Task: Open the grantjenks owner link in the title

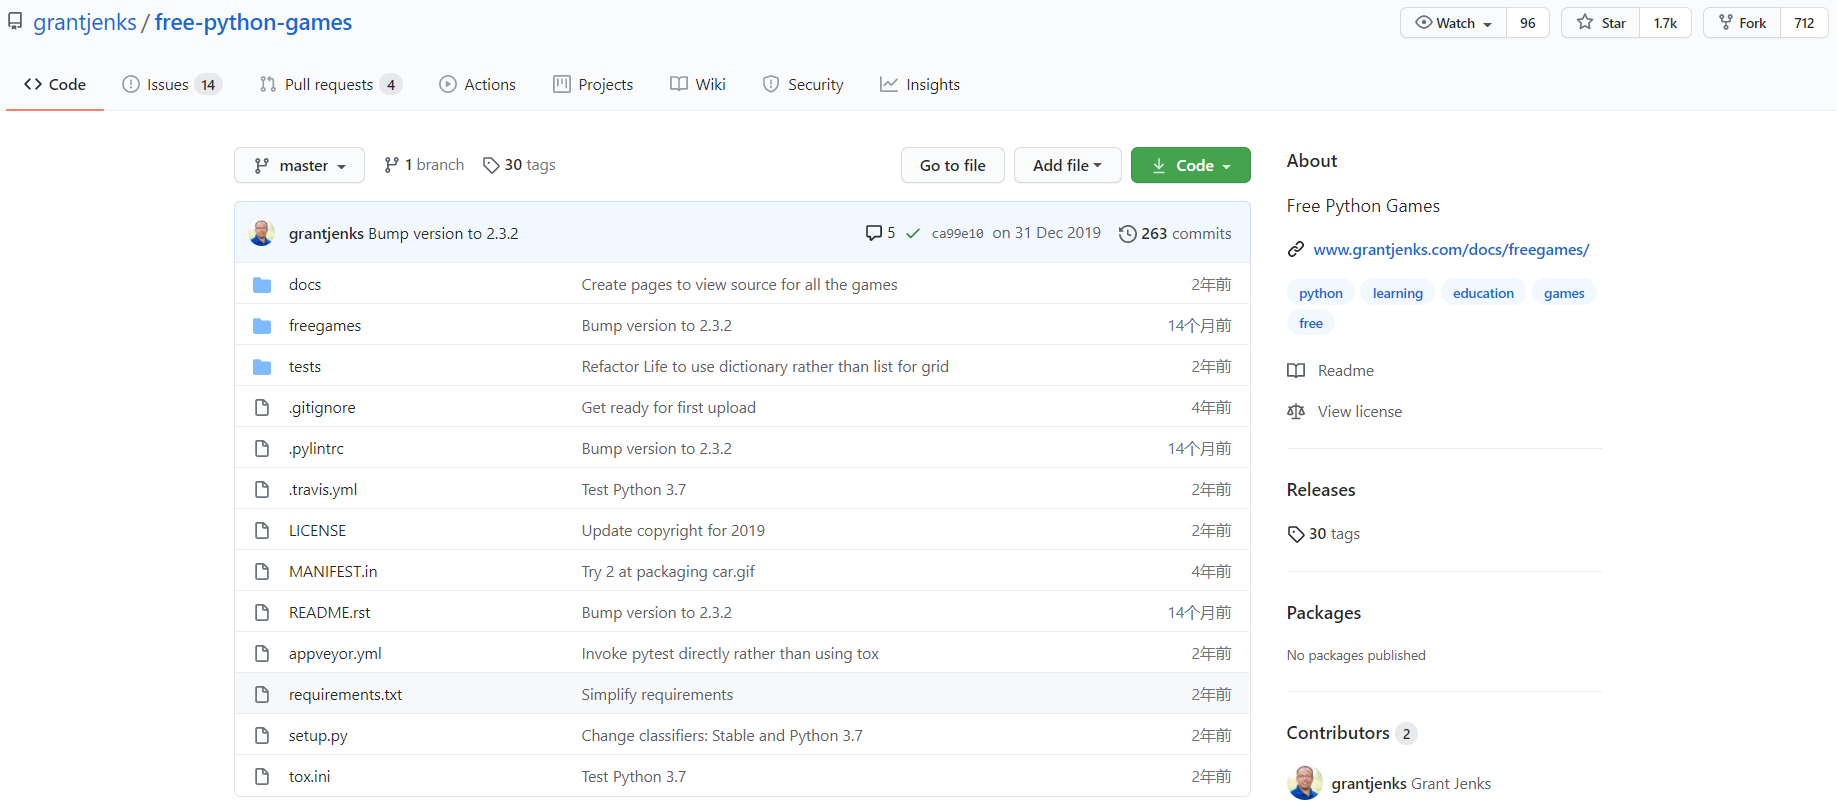Action: coord(85,22)
